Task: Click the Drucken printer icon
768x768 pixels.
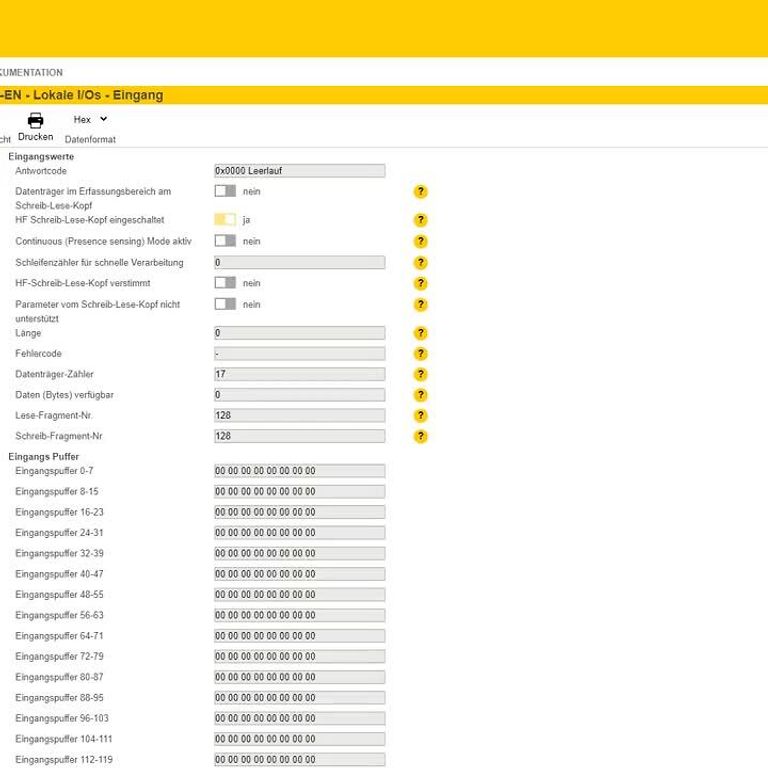Action: click(x=35, y=120)
